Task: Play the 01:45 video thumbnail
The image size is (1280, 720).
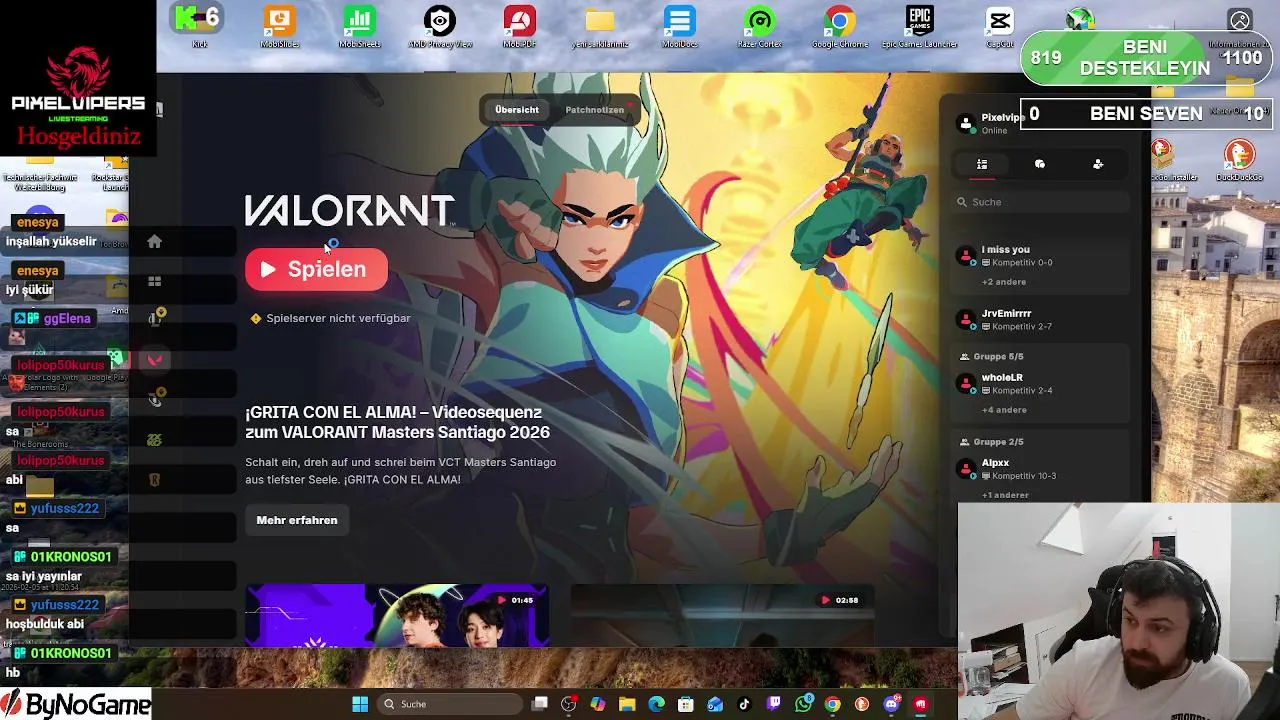Action: pos(397,615)
